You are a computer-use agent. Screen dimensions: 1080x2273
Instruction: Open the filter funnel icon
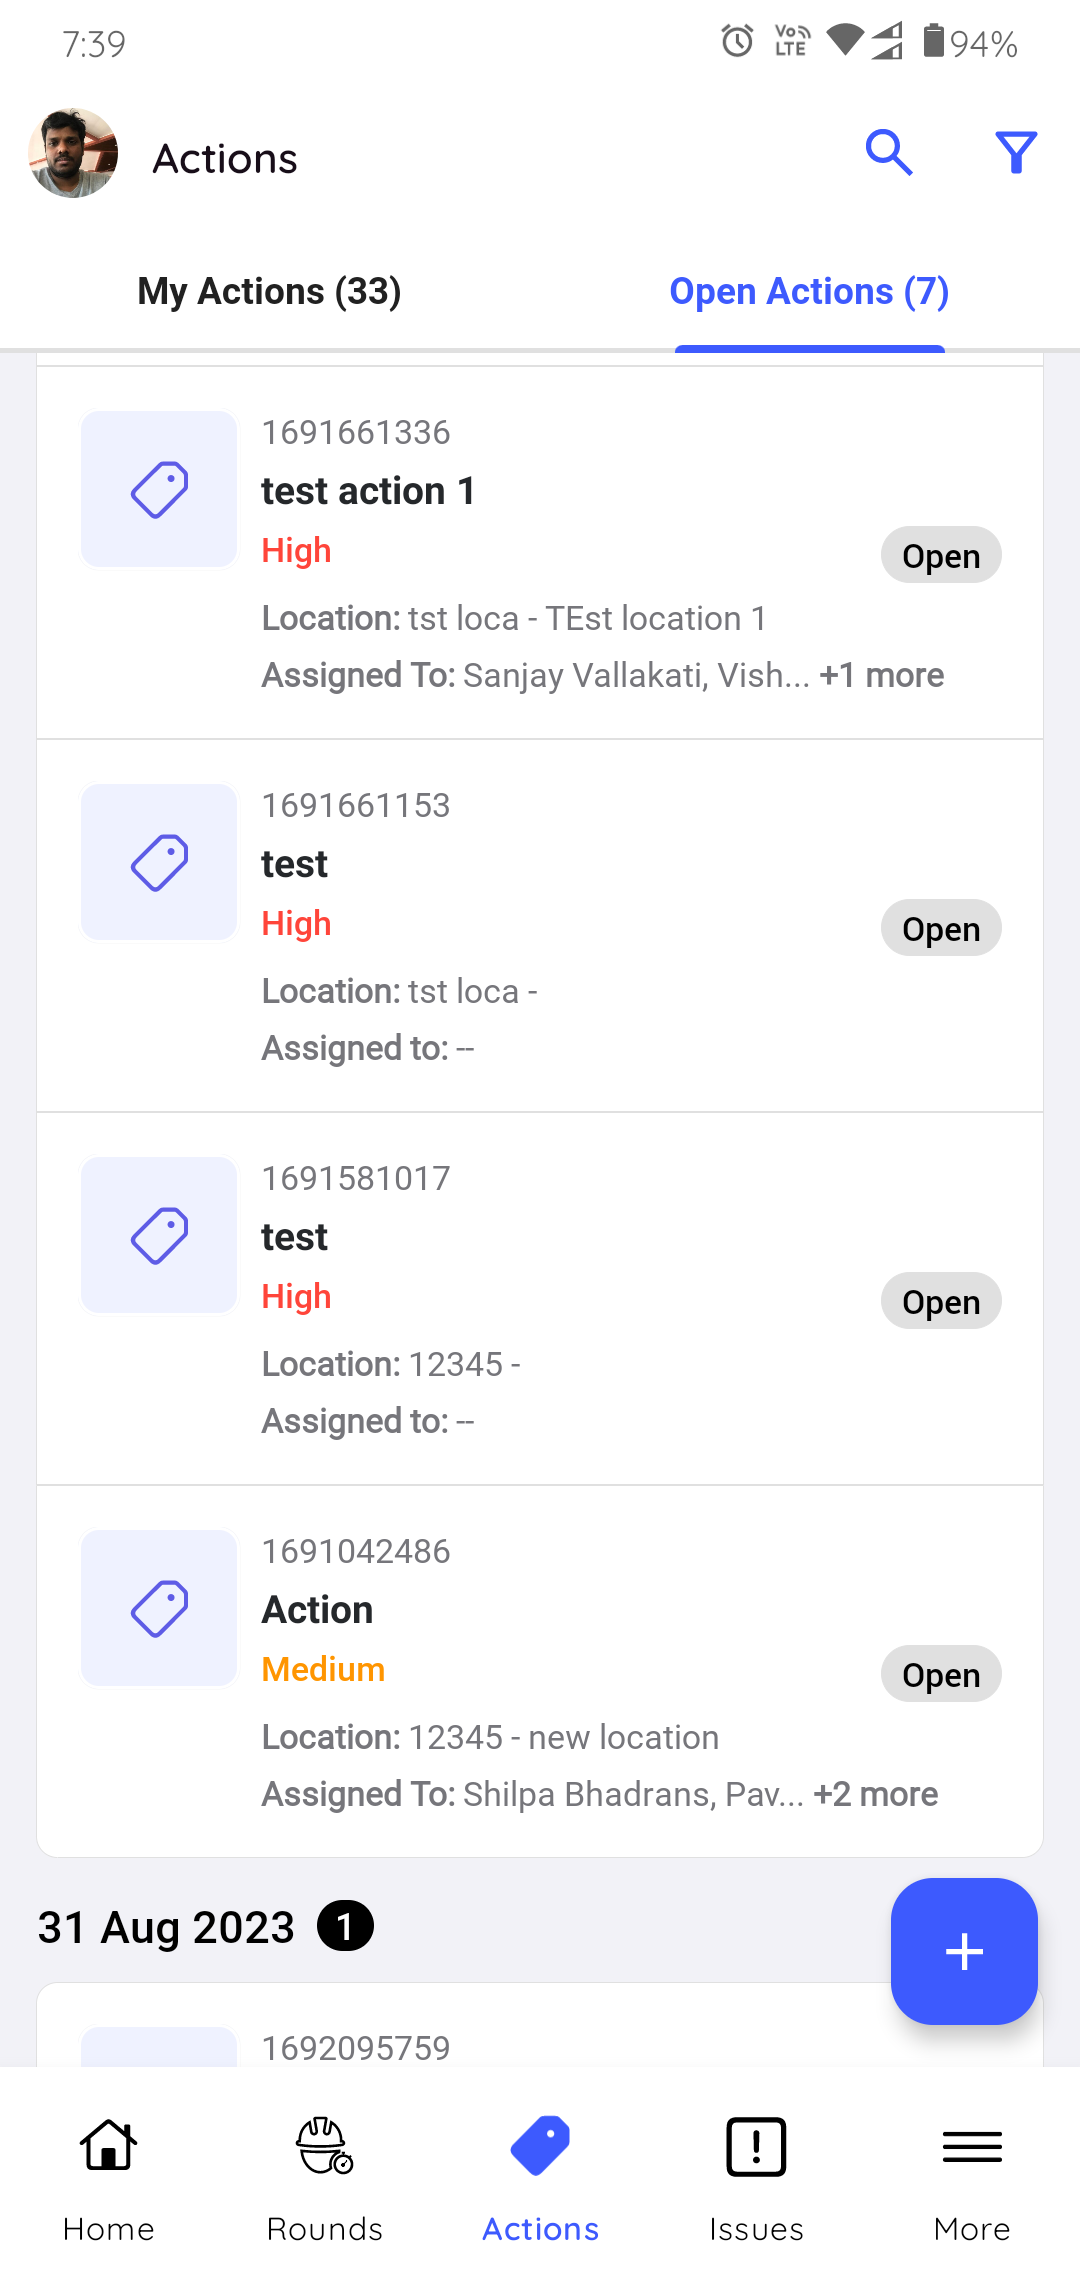pos(1016,153)
